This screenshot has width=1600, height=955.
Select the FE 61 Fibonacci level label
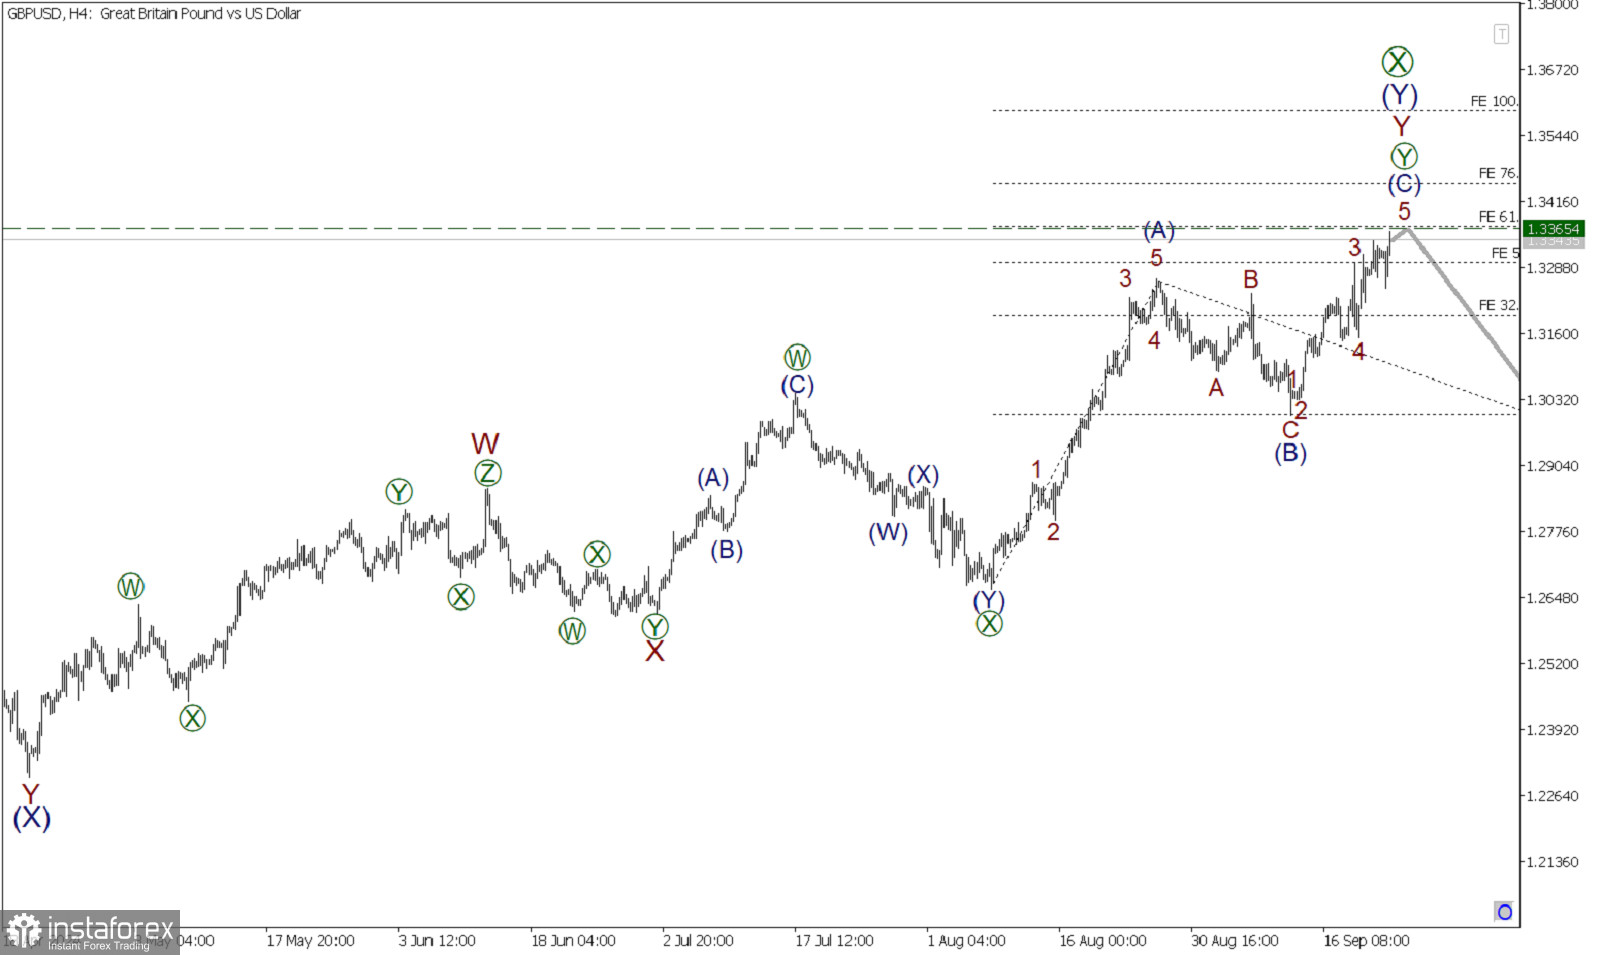pos(1498,217)
